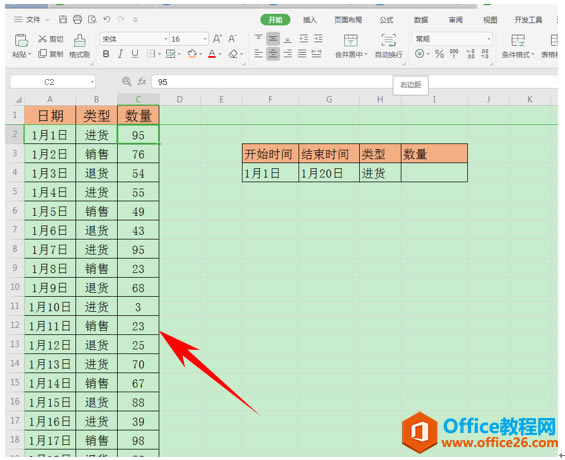Click distributed alignment icon
Viewport: 565px width, 460px height.
coord(316,54)
